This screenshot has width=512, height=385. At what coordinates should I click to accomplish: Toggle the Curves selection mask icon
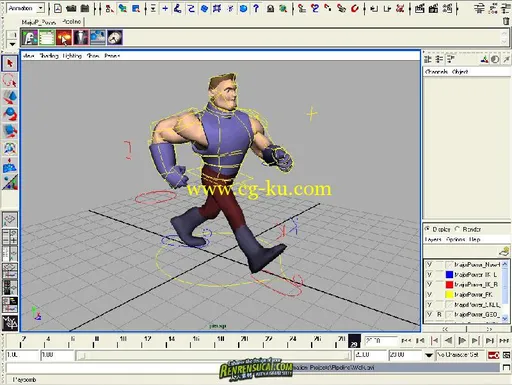click(x=191, y=8)
